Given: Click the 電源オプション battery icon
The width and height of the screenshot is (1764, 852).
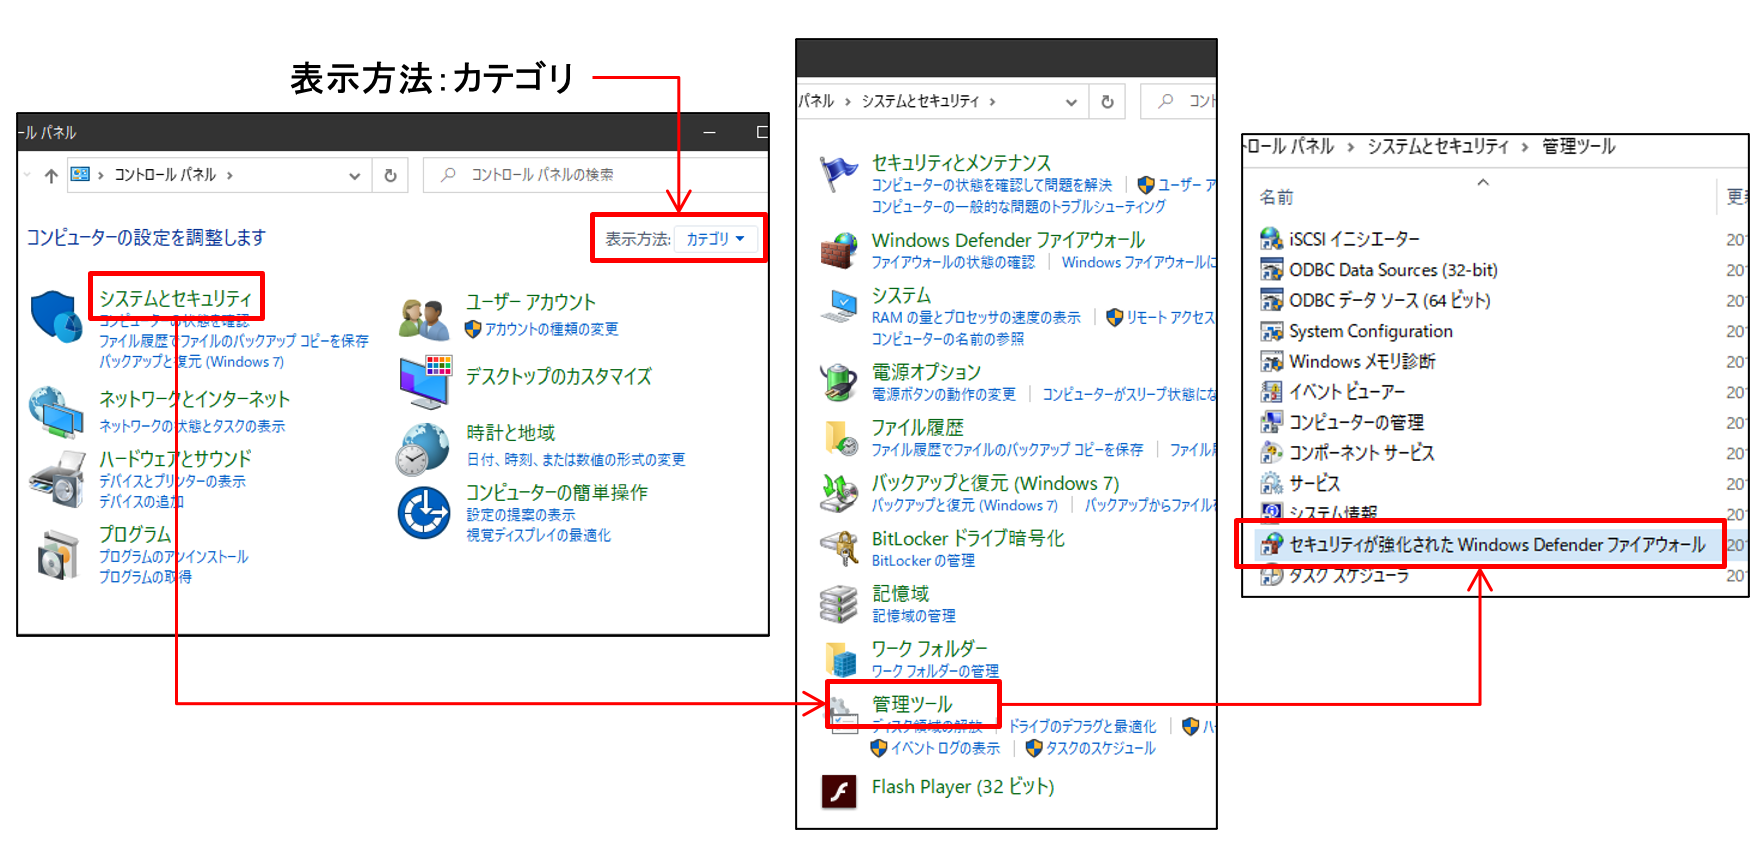Looking at the screenshot, I should (839, 382).
